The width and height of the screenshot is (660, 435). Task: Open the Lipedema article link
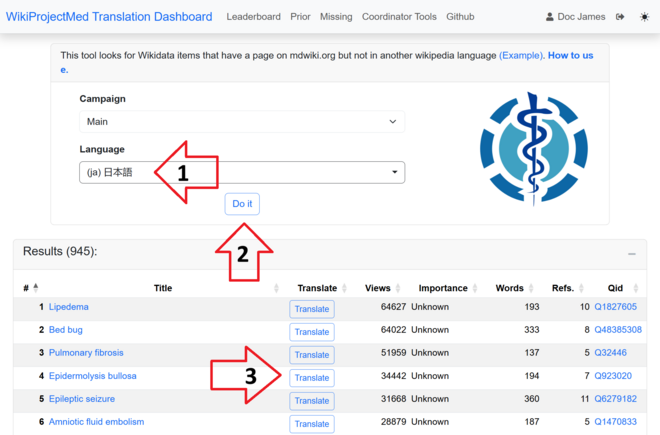(x=69, y=307)
